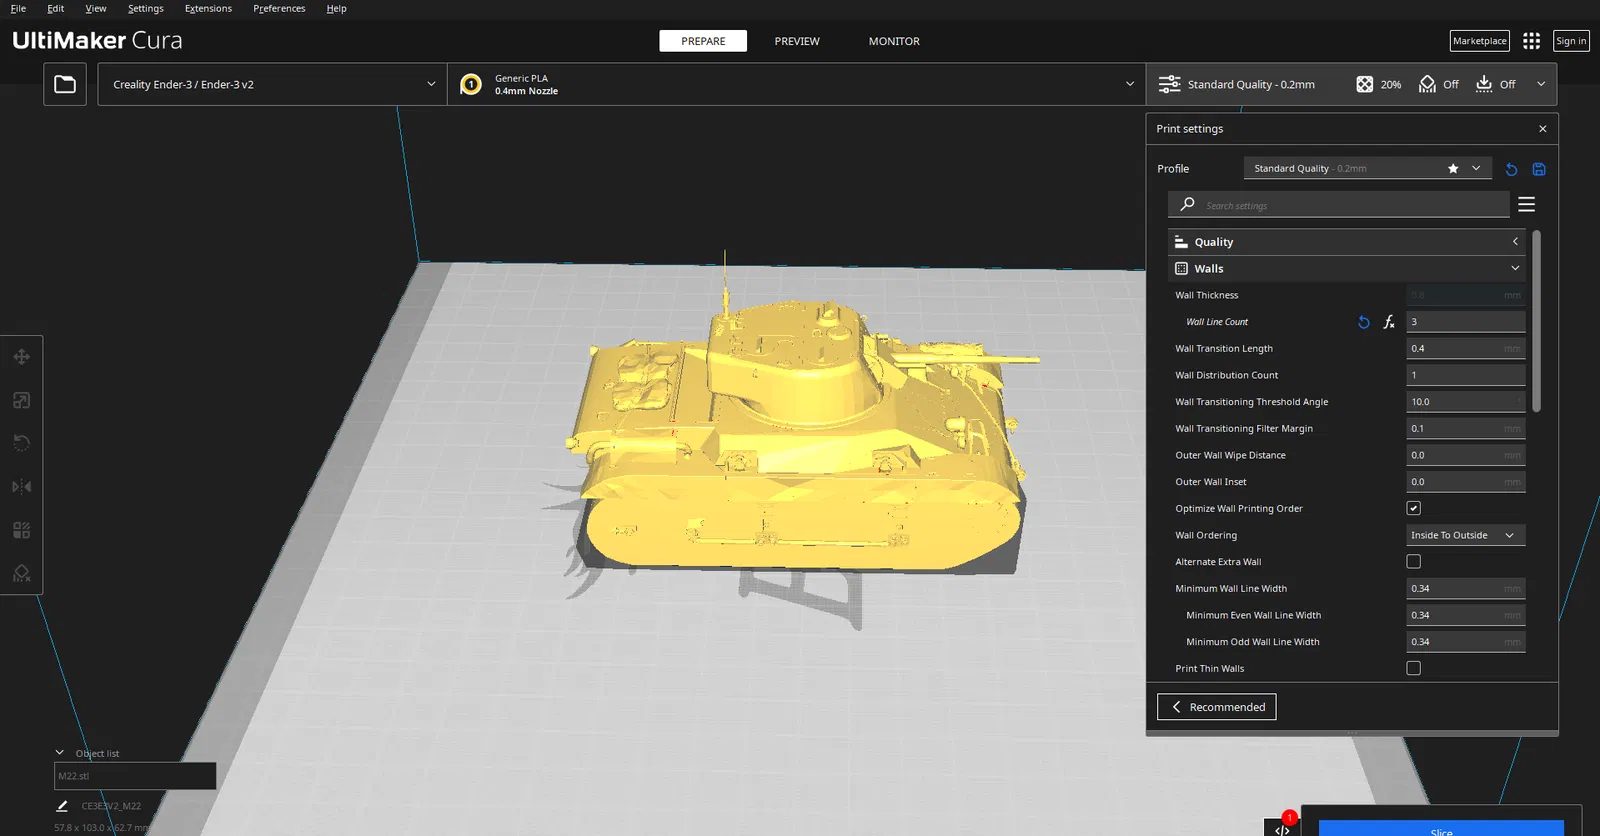Open the printer selection dropdown

[271, 84]
